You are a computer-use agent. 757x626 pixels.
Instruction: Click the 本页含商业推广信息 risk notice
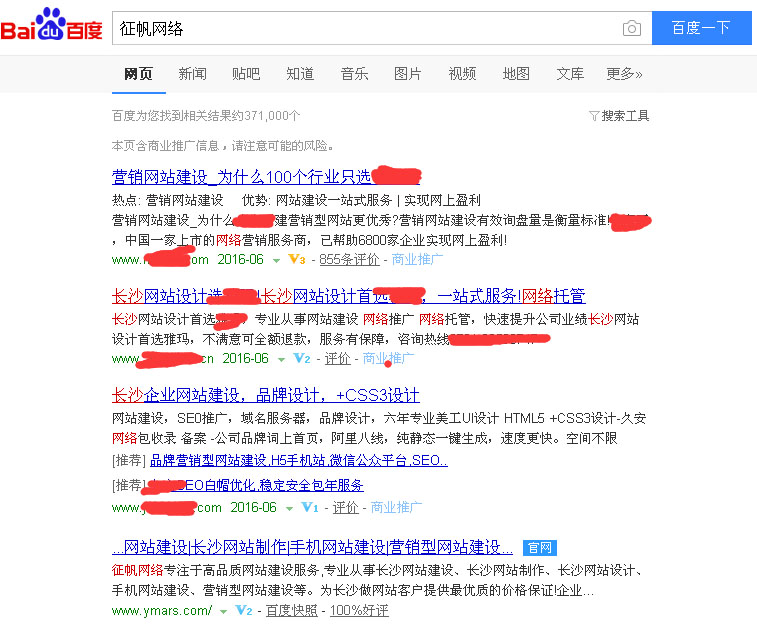point(223,146)
